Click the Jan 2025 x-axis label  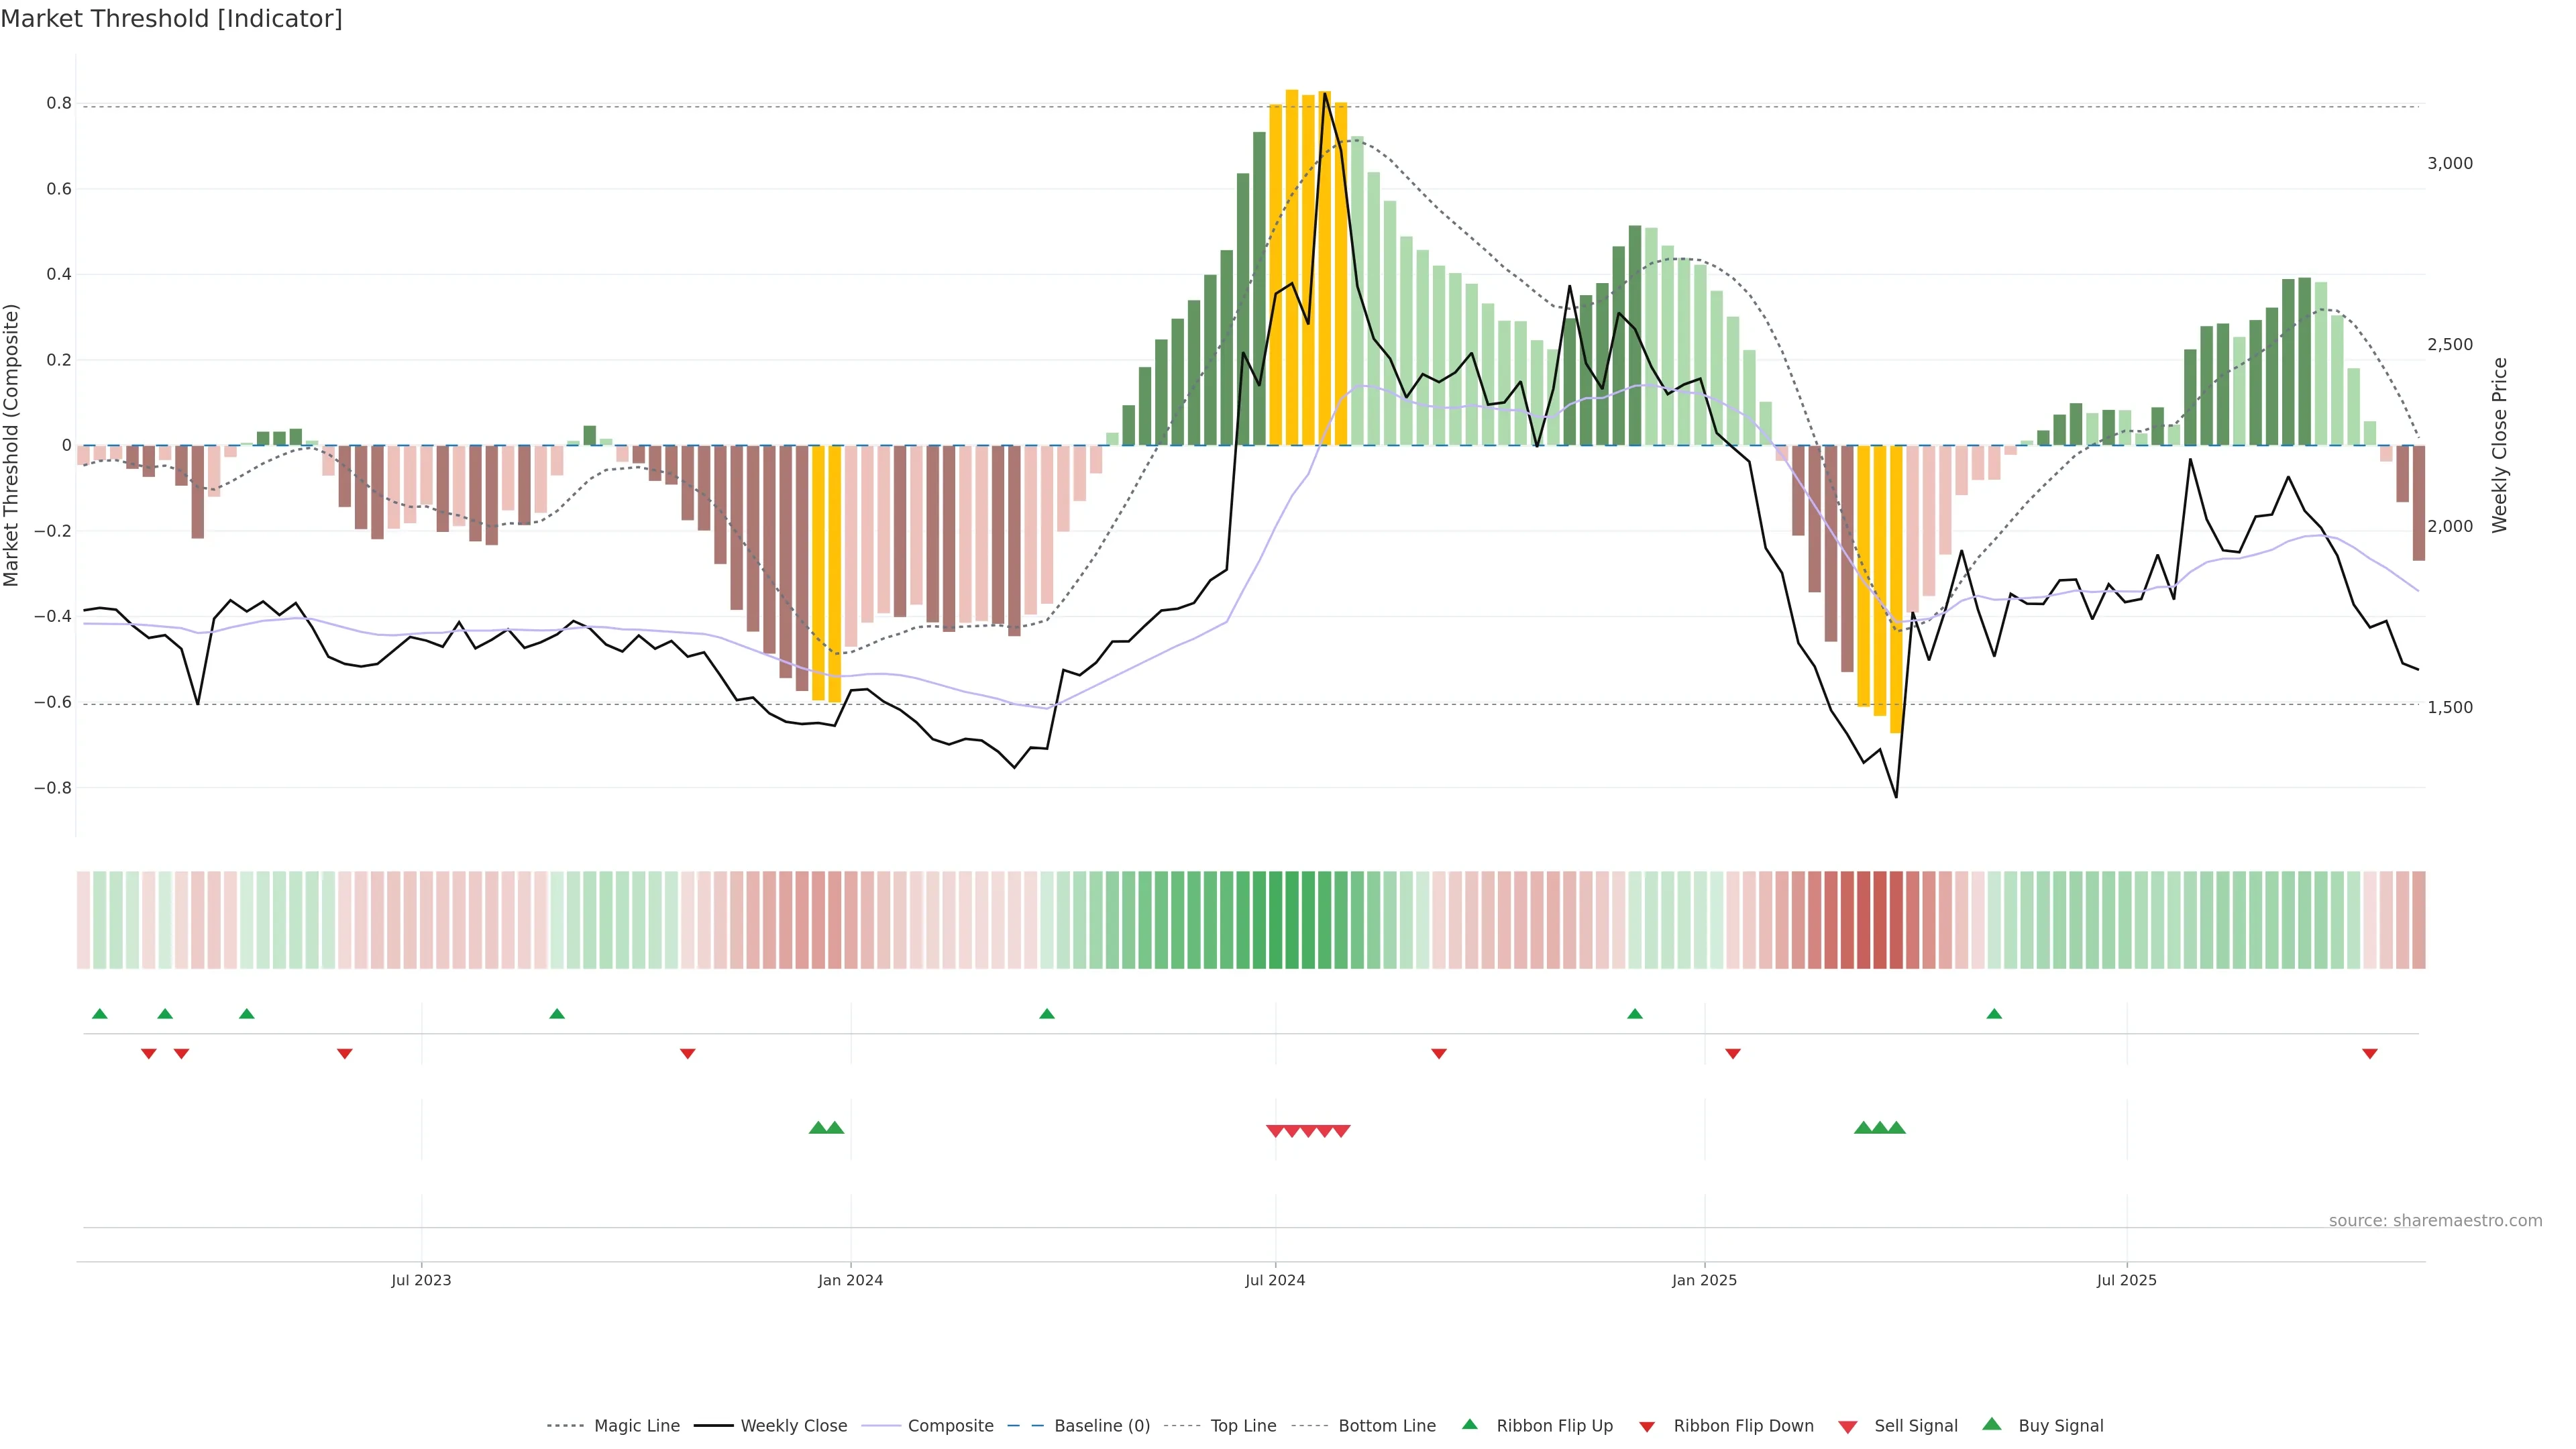1704,1280
